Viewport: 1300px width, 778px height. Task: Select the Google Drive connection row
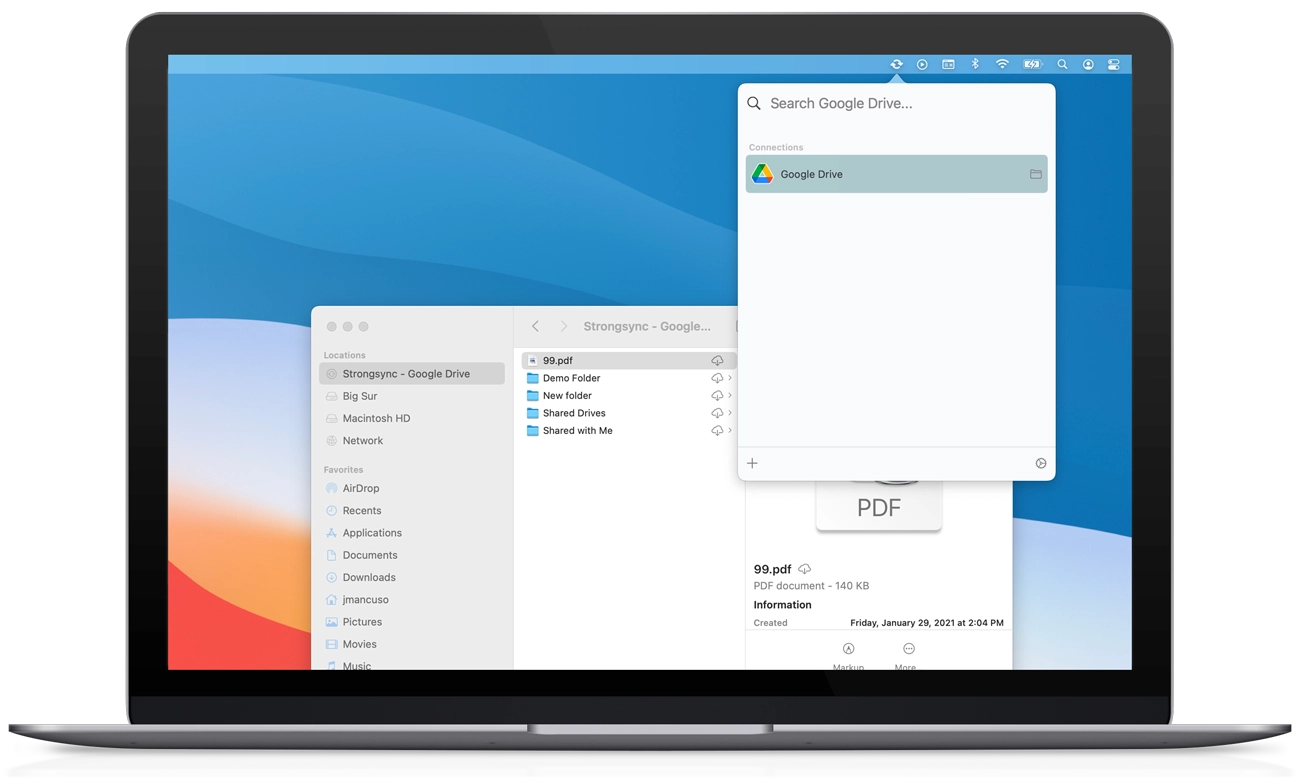[x=896, y=174]
